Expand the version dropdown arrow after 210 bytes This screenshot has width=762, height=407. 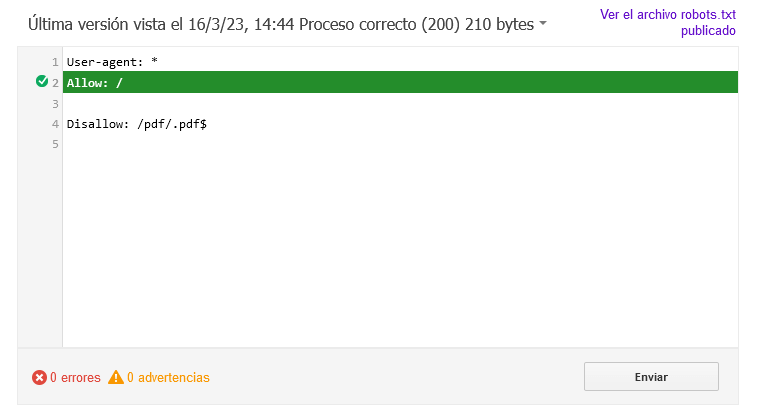543,23
